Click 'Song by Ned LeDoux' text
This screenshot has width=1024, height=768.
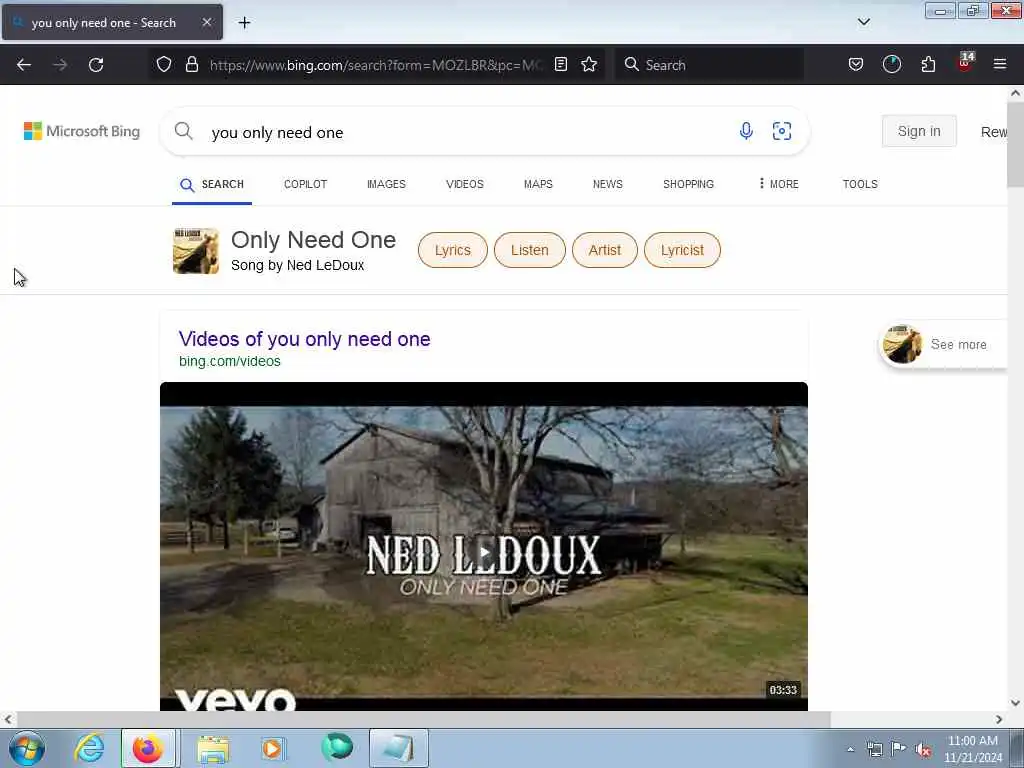pyautogui.click(x=298, y=265)
